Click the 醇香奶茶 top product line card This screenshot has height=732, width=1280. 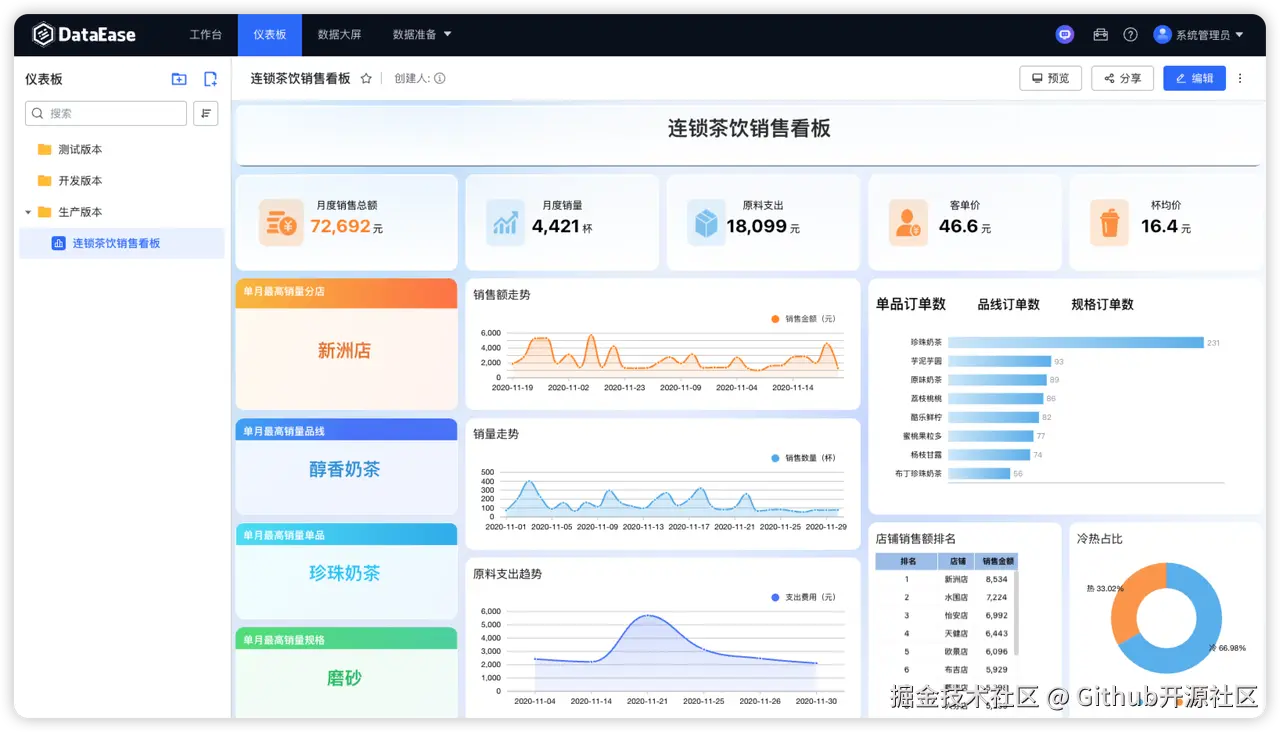pos(346,467)
